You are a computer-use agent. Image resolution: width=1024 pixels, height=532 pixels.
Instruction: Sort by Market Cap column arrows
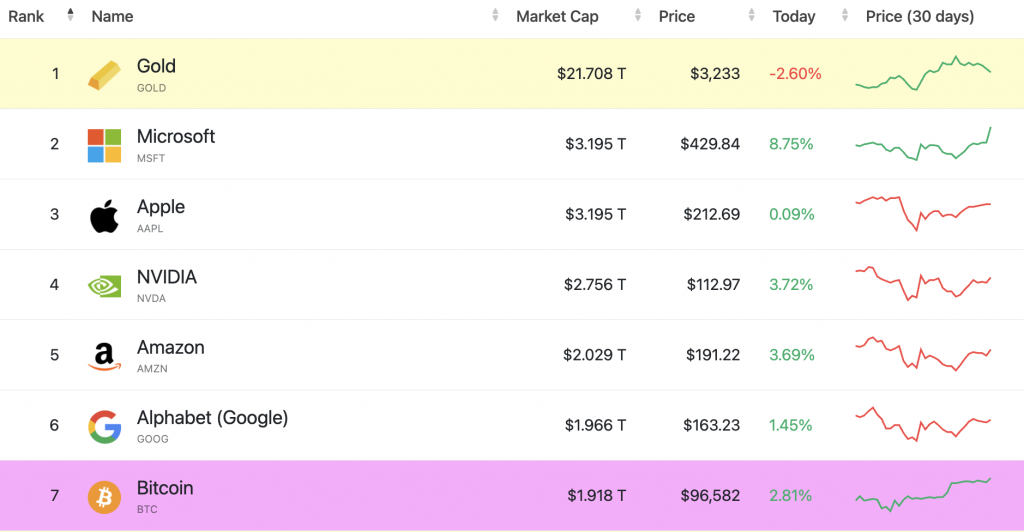pyautogui.click(x=638, y=16)
